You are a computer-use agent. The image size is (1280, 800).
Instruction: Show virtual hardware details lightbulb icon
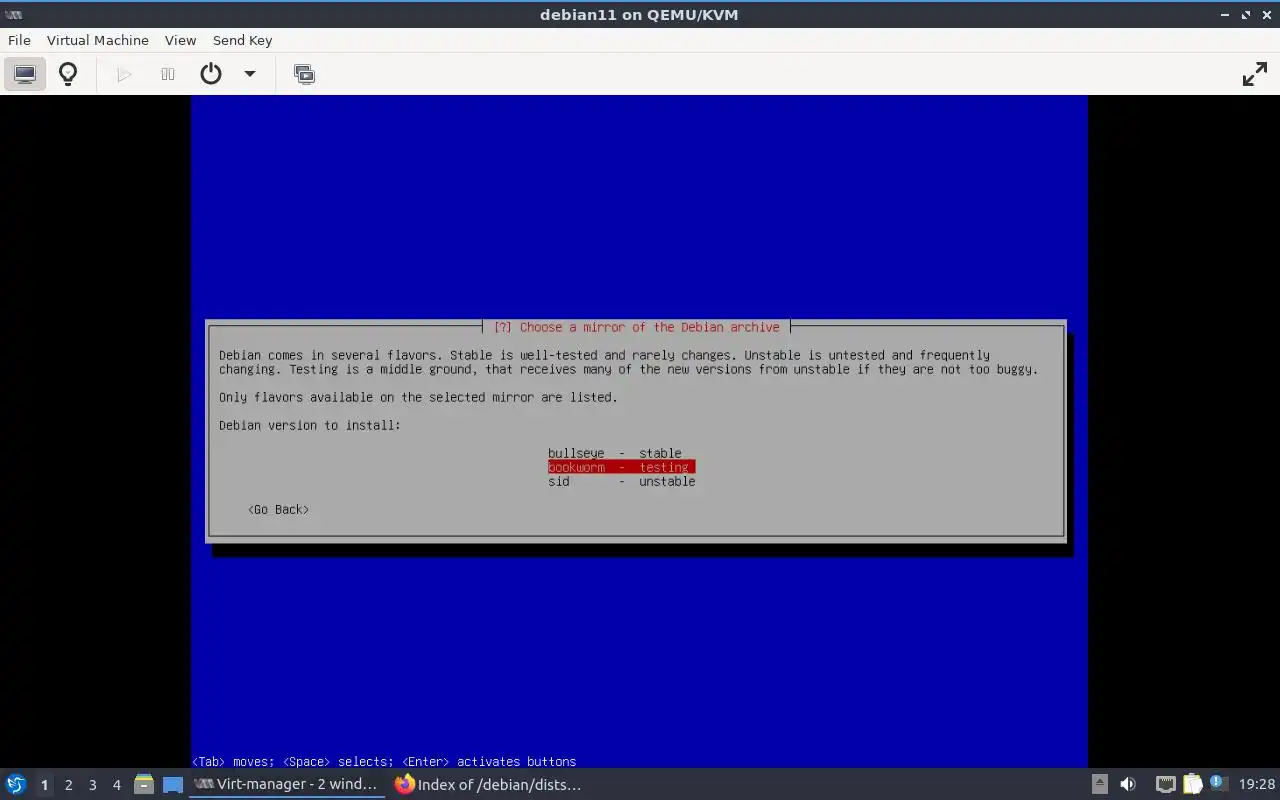[68, 74]
